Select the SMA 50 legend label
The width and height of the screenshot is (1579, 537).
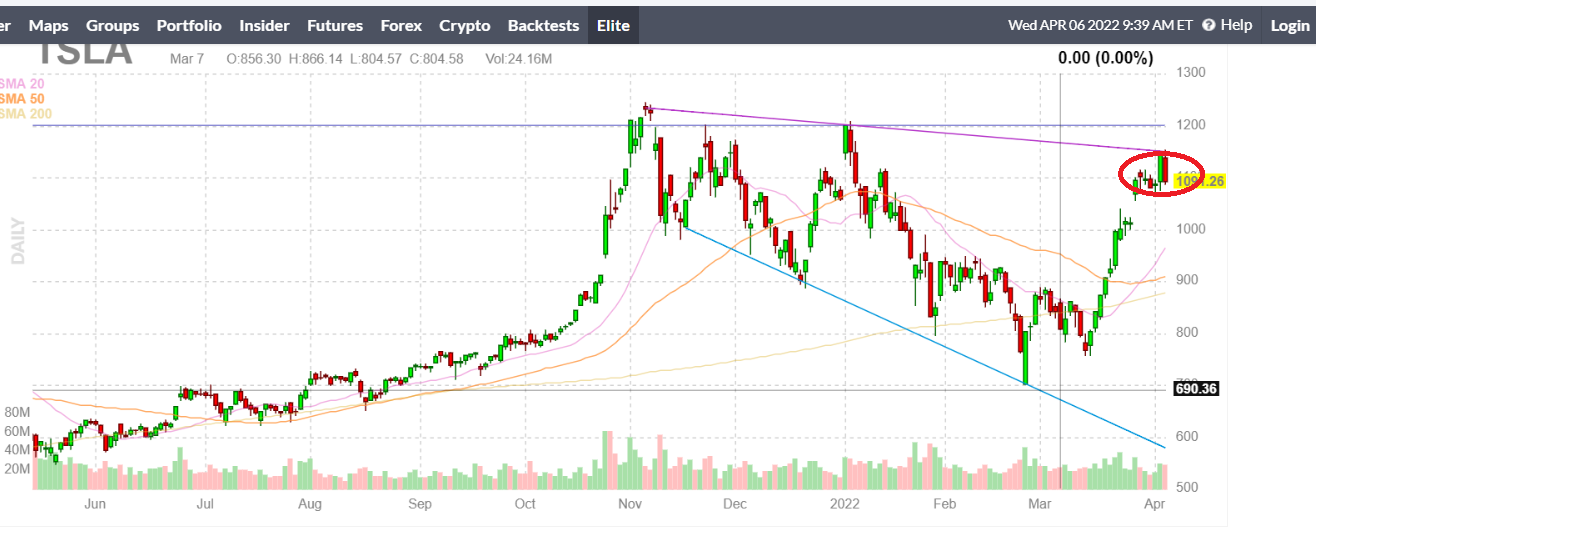22,99
